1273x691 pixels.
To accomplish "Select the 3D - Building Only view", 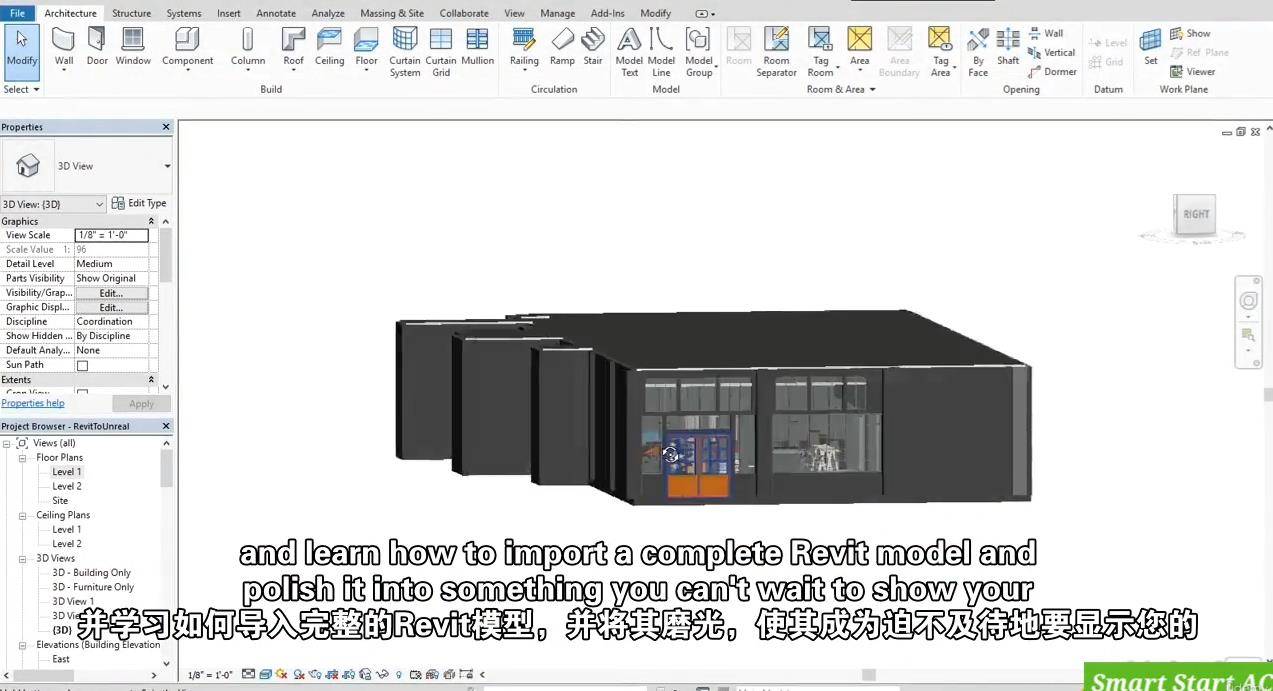I will 91,573.
